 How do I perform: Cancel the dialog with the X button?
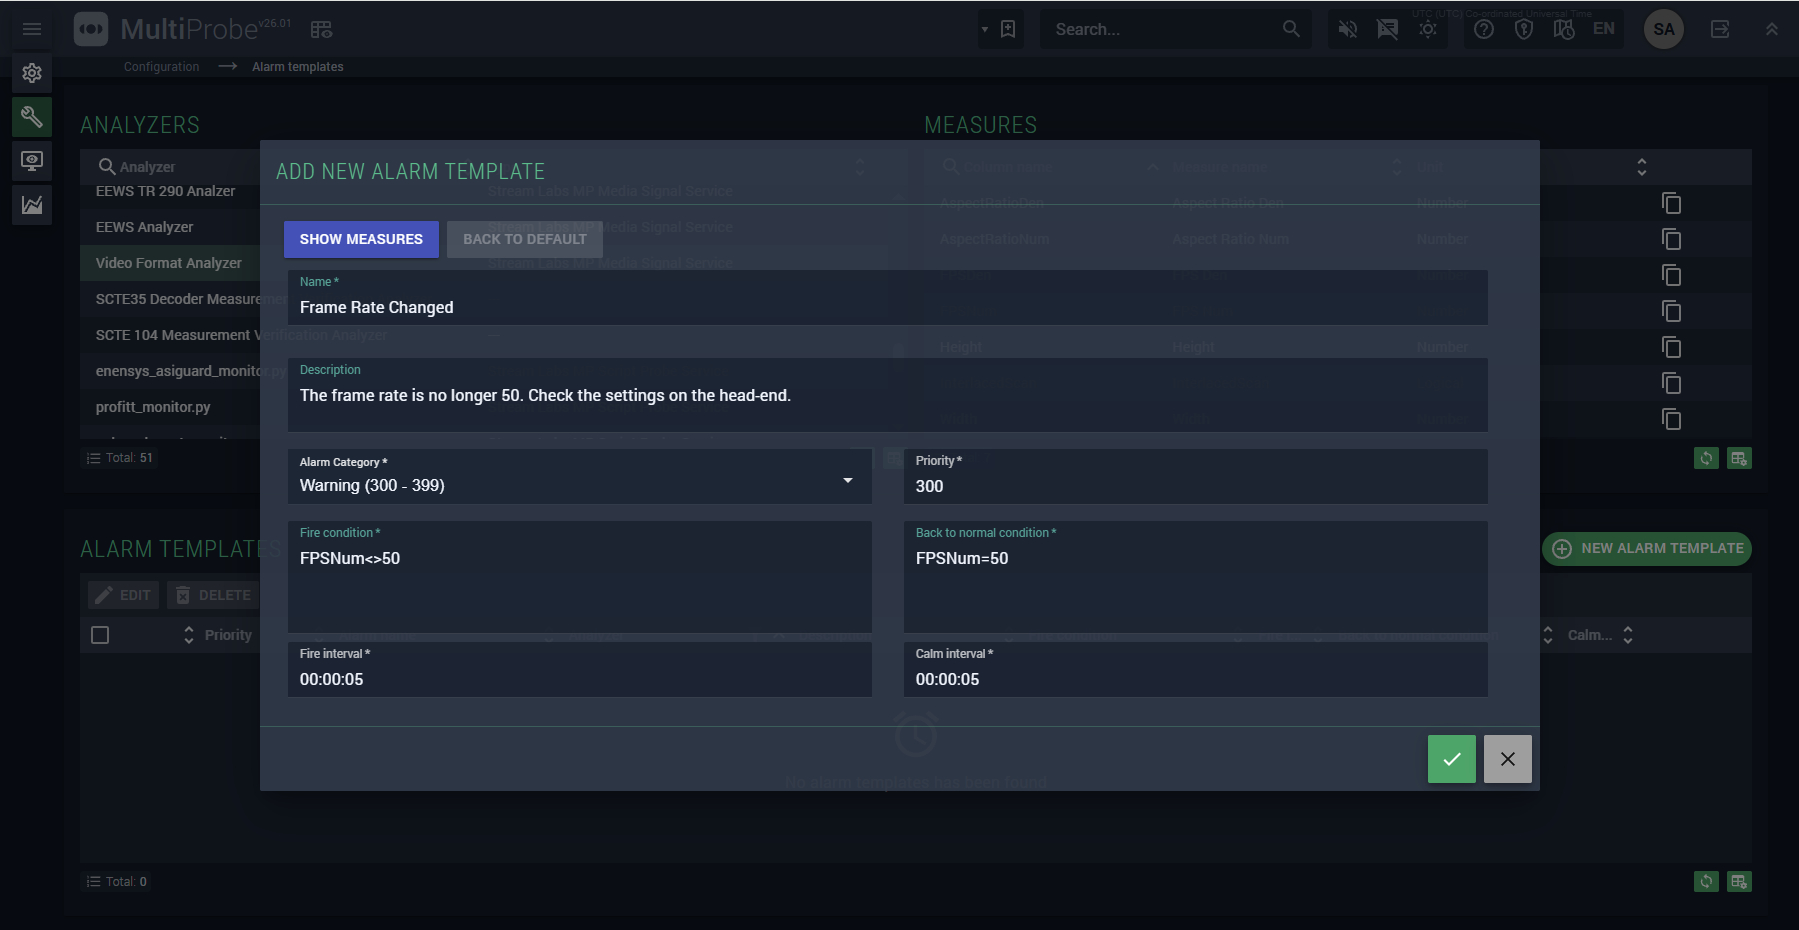(x=1507, y=759)
